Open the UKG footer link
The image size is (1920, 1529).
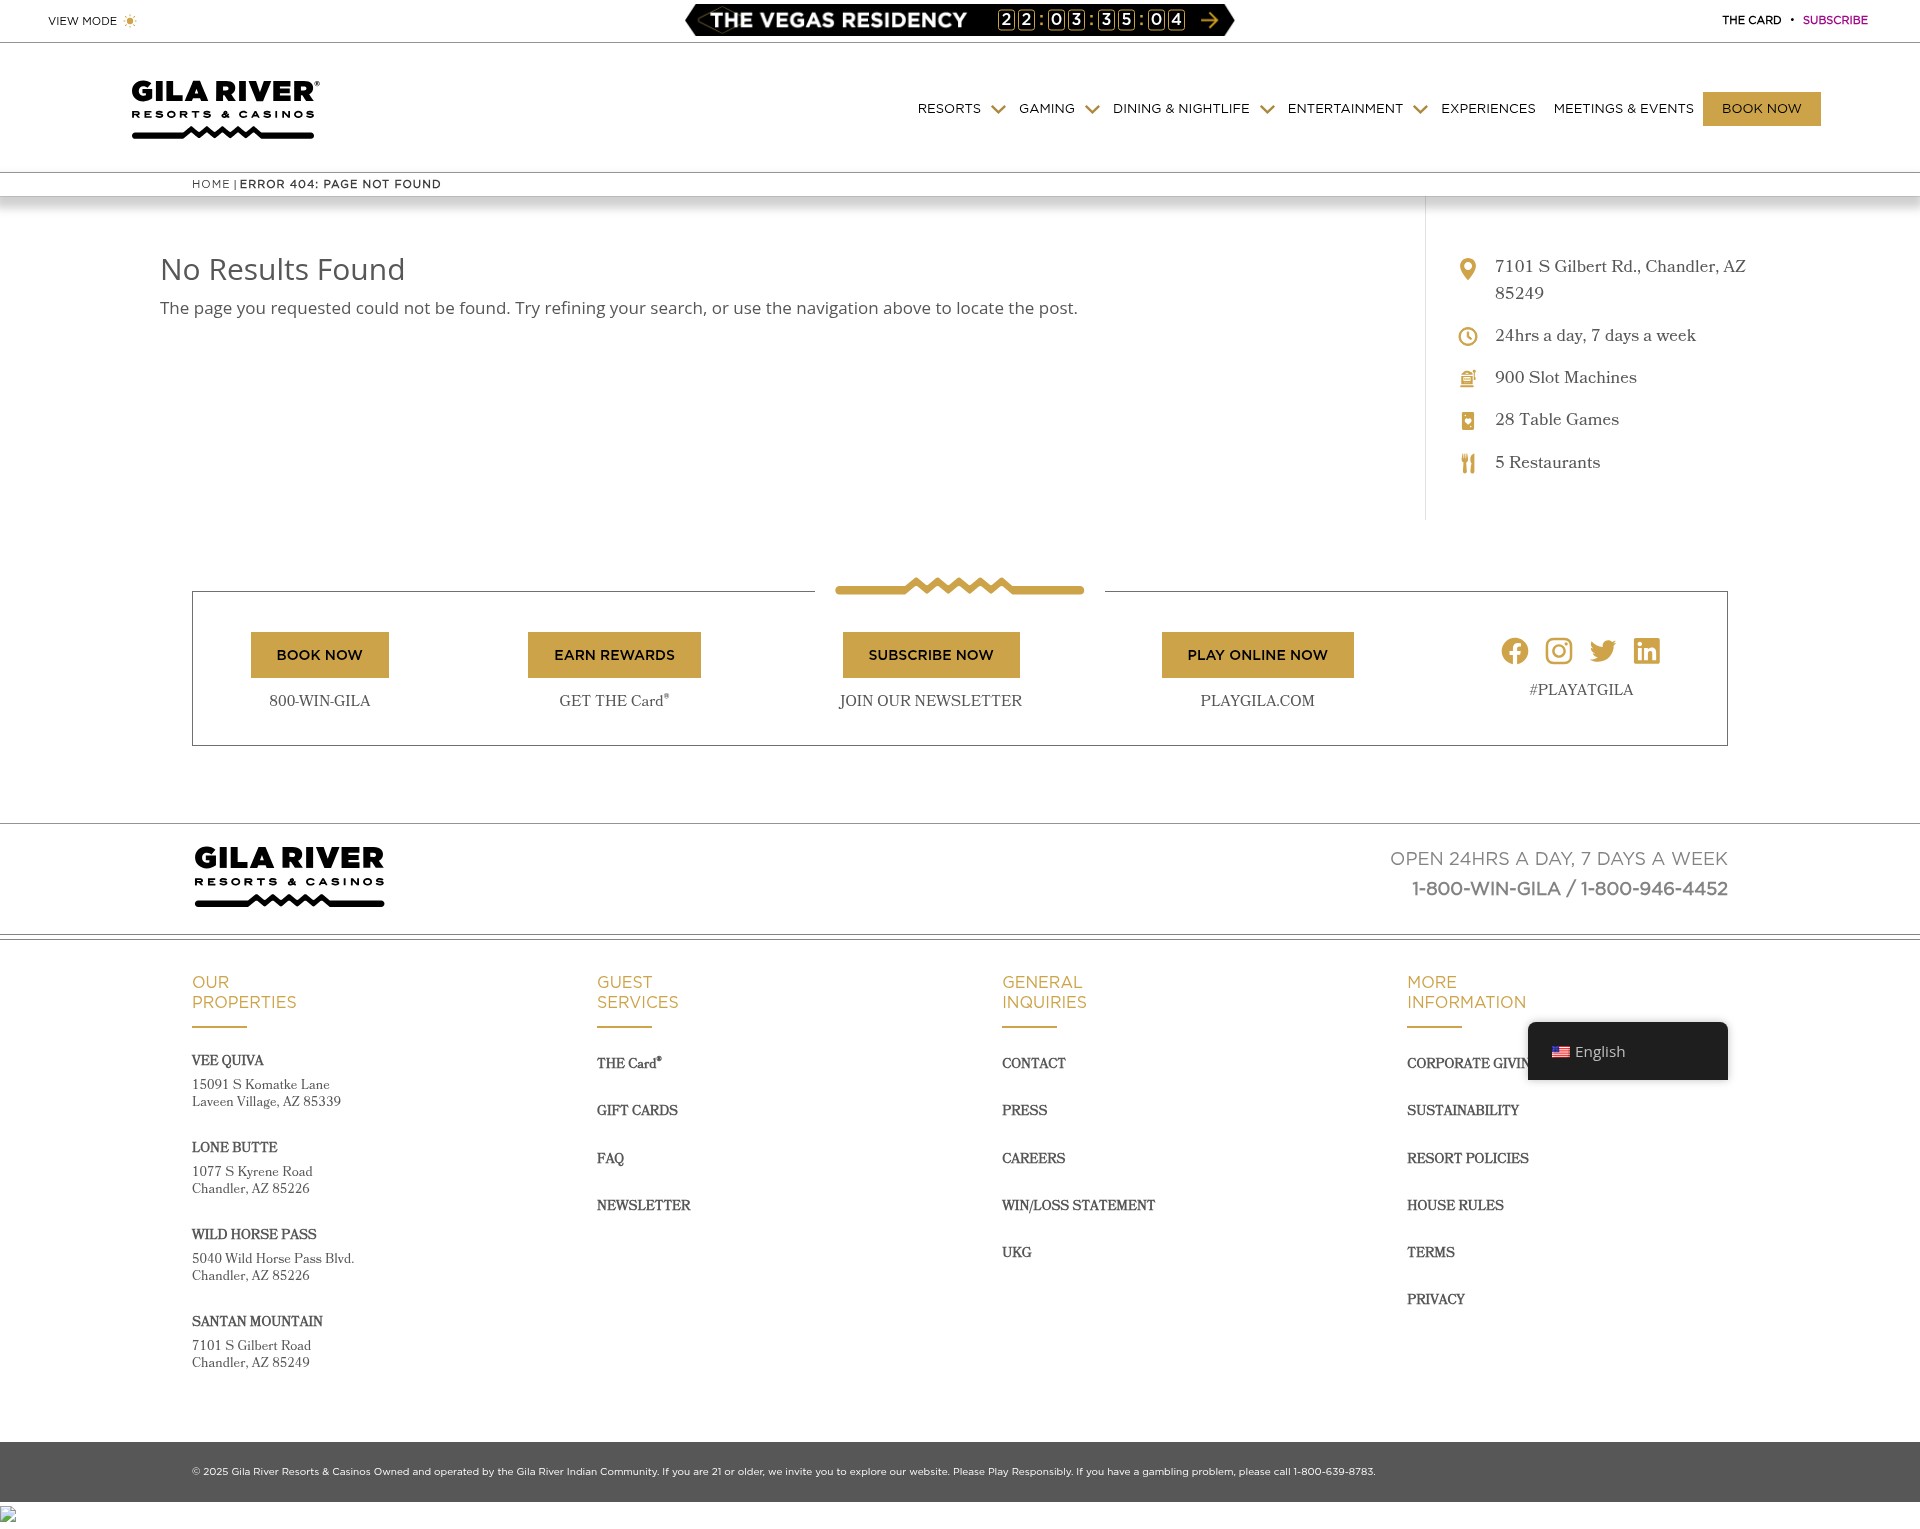tap(1016, 1252)
